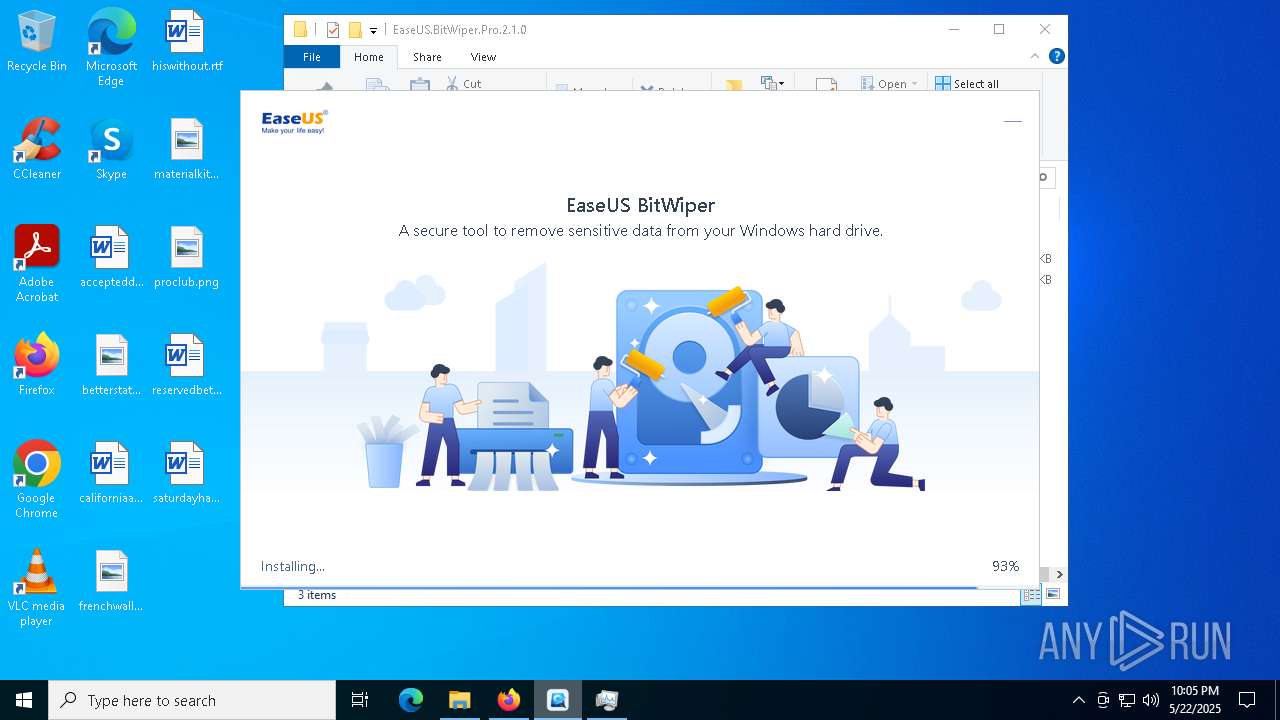Click the EaseUS logo in installer
Viewport: 1280px width, 720px height.
tap(294, 122)
